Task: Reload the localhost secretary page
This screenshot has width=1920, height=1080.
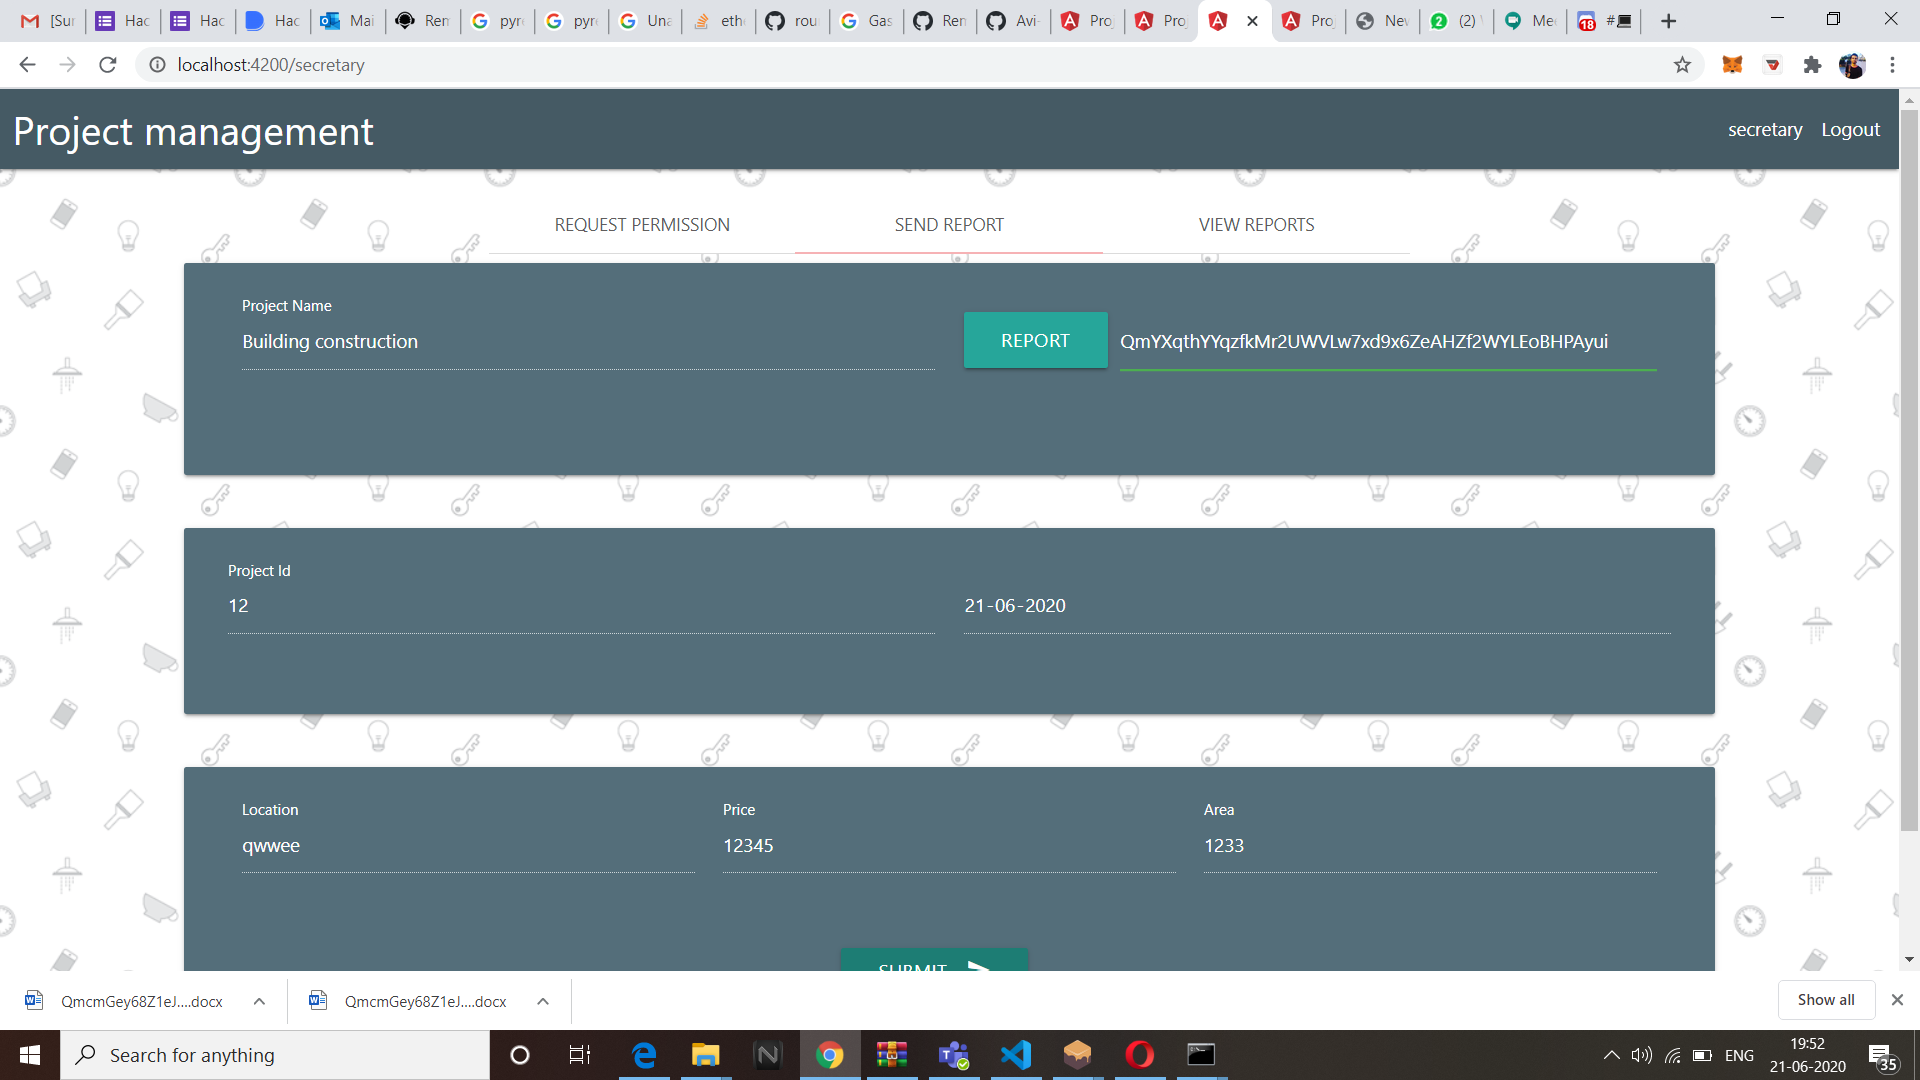Action: pos(108,65)
